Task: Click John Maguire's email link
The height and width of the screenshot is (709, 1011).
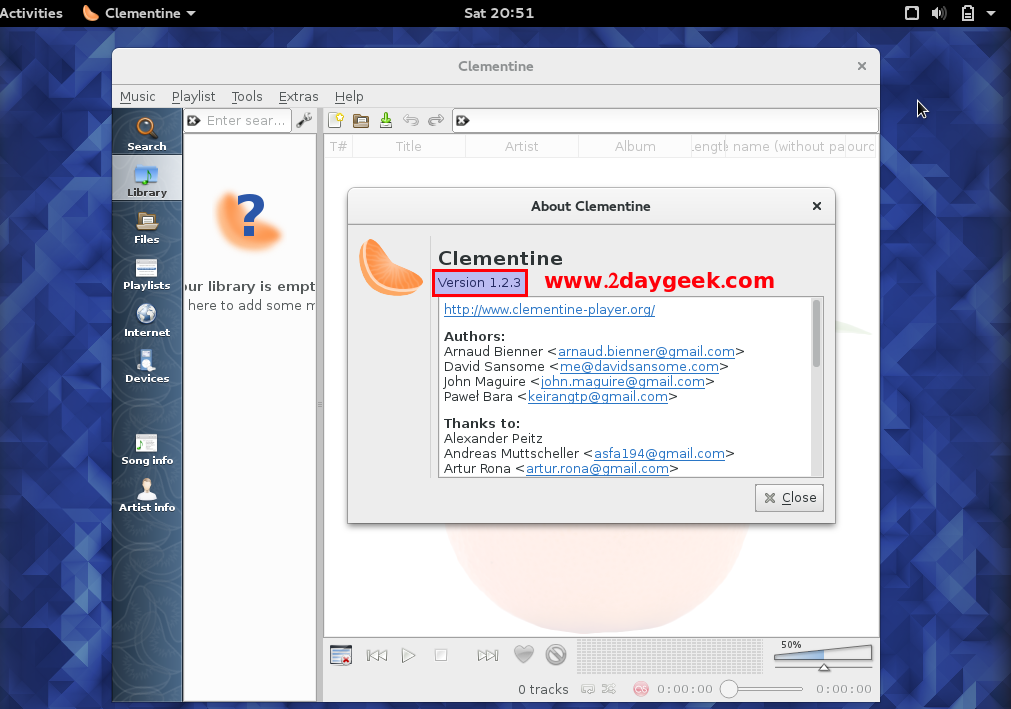Action: [x=623, y=382]
